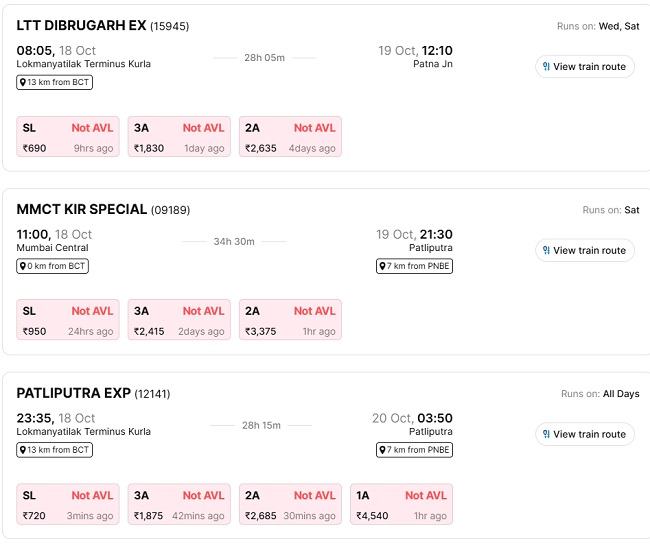This screenshot has height=548, width=650.
Task: Click route icon in Patliputra Exp card
Action: [x=546, y=434]
